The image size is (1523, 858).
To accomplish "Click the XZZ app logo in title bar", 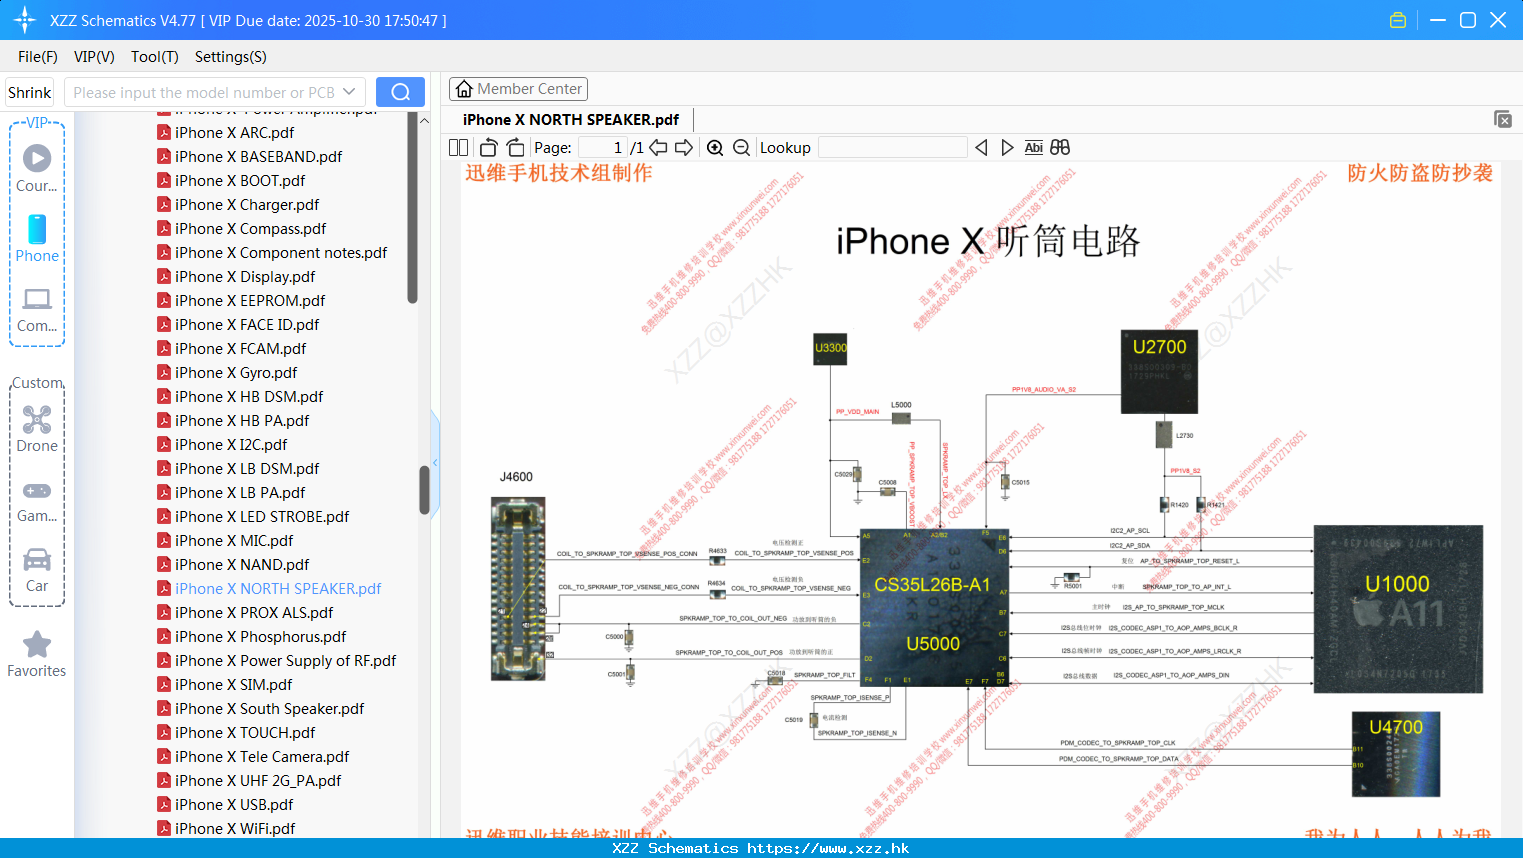I will tap(25, 20).
